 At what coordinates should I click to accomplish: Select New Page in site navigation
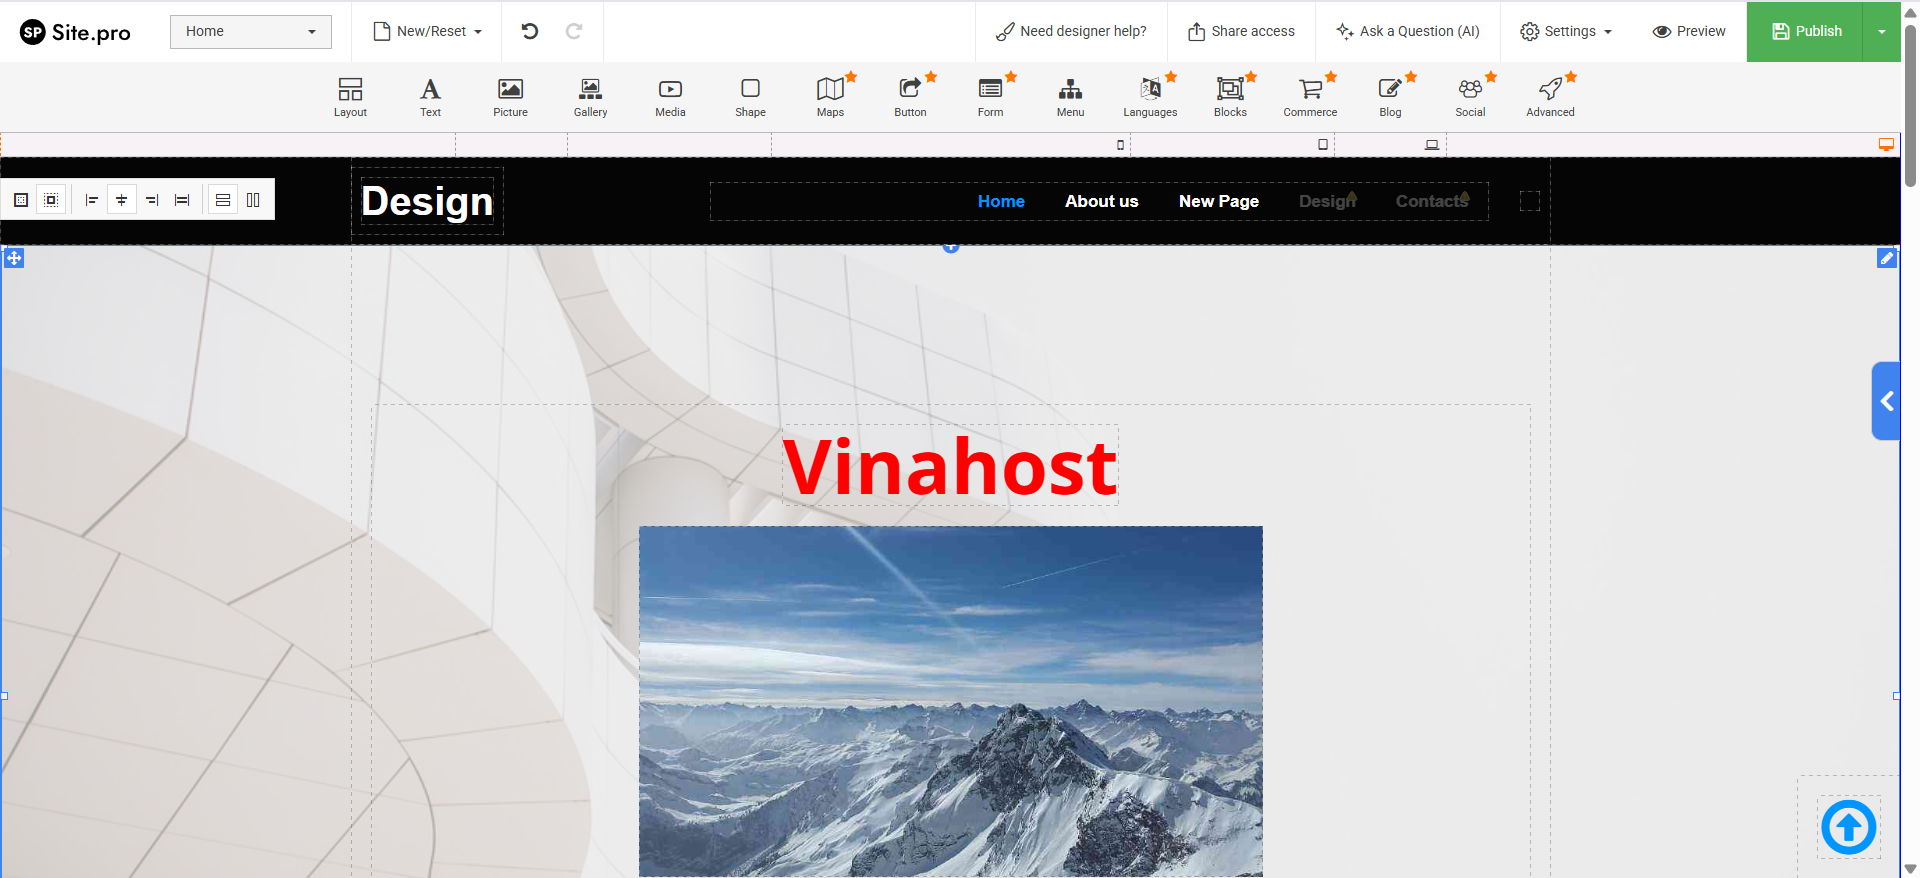click(1218, 201)
